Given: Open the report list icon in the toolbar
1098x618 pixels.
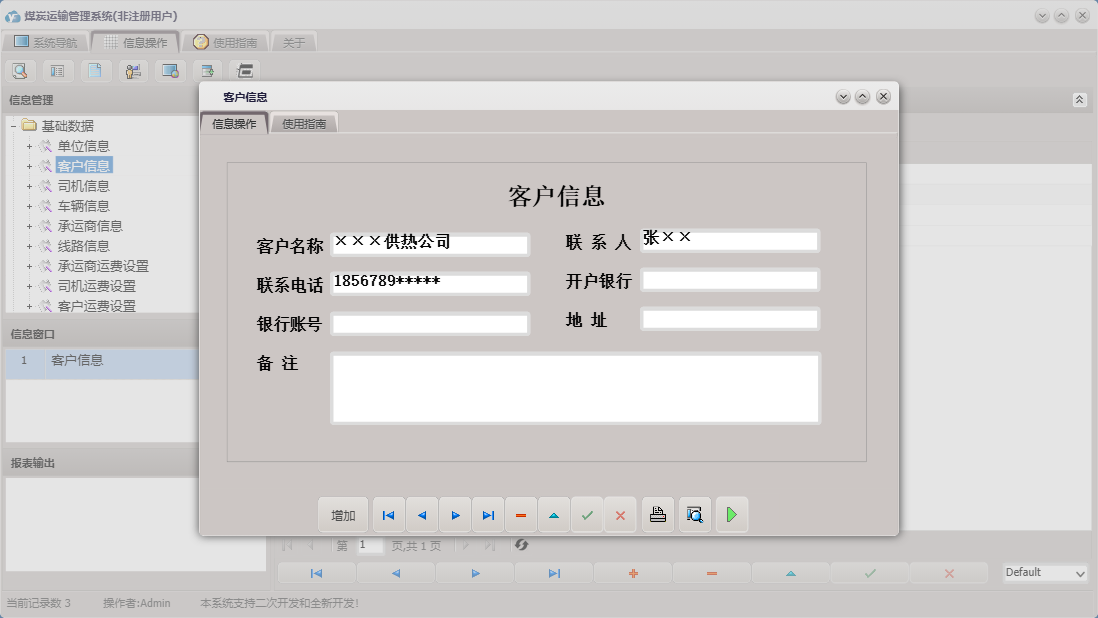Looking at the screenshot, I should click(x=57, y=71).
